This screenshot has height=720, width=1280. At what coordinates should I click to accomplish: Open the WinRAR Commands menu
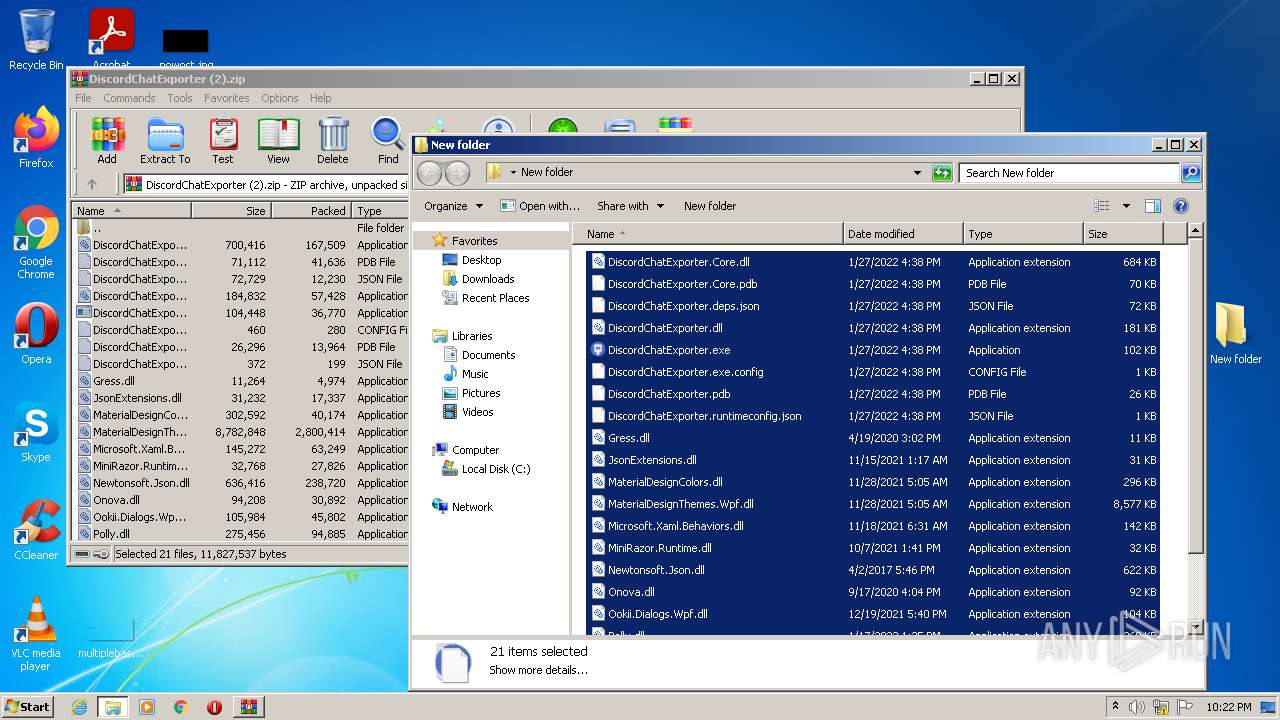(x=129, y=98)
